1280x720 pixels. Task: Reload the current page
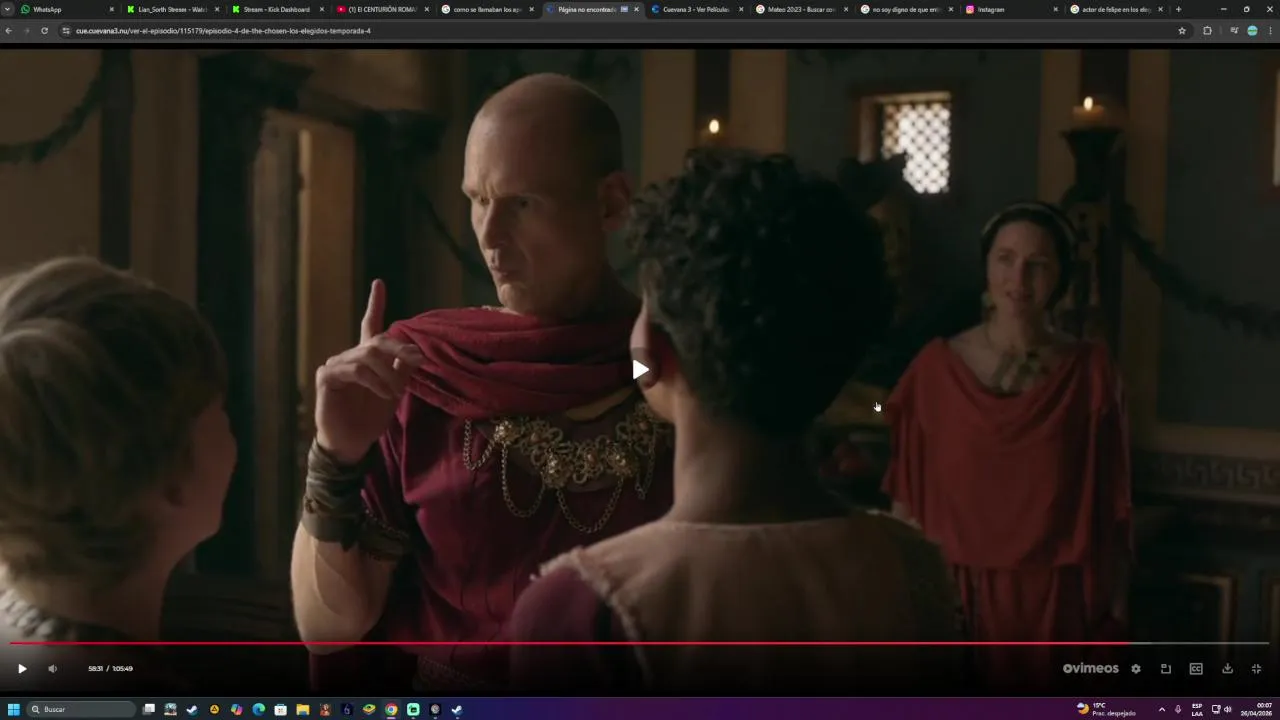click(x=44, y=31)
